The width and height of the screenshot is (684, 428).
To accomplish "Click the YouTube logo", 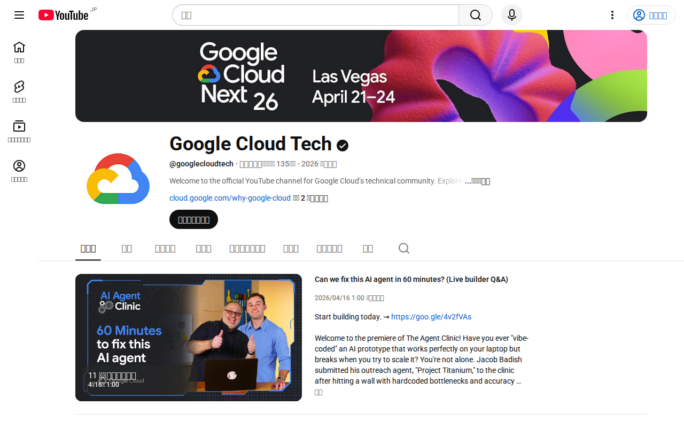I will tap(64, 15).
